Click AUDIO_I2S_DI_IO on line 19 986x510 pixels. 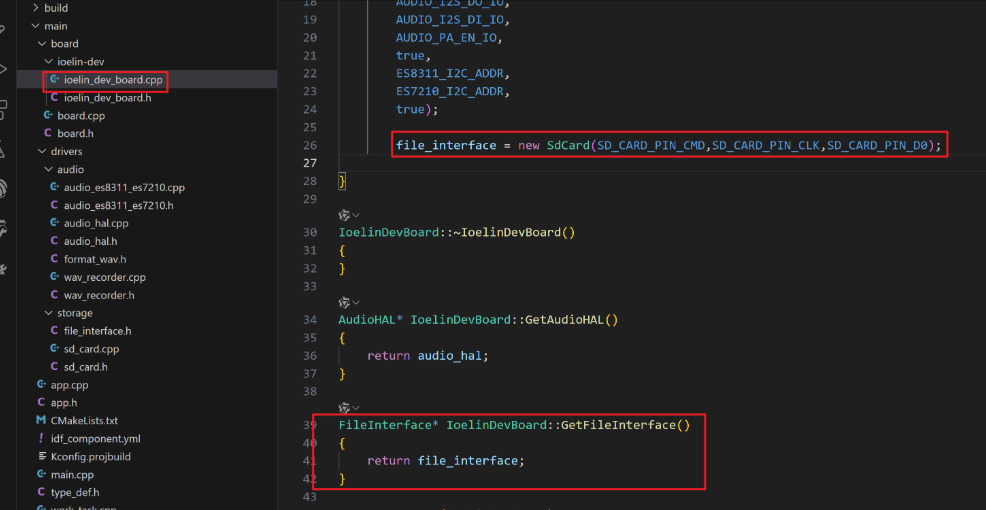click(450, 20)
